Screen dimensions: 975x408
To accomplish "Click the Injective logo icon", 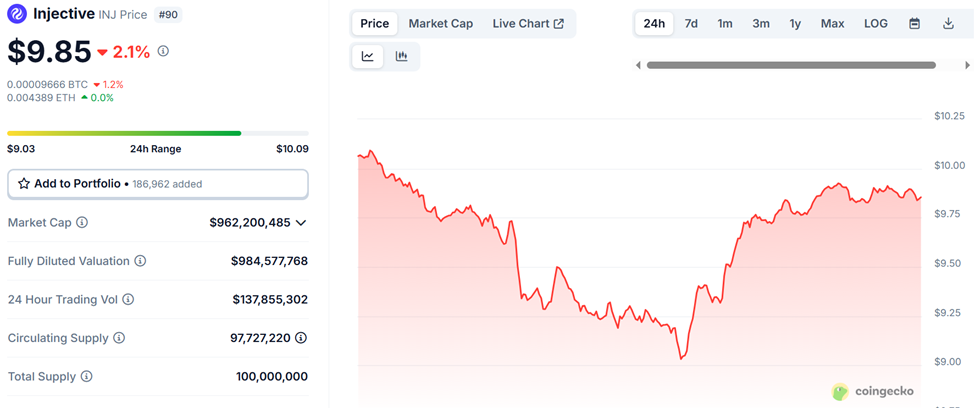I will (17, 13).
